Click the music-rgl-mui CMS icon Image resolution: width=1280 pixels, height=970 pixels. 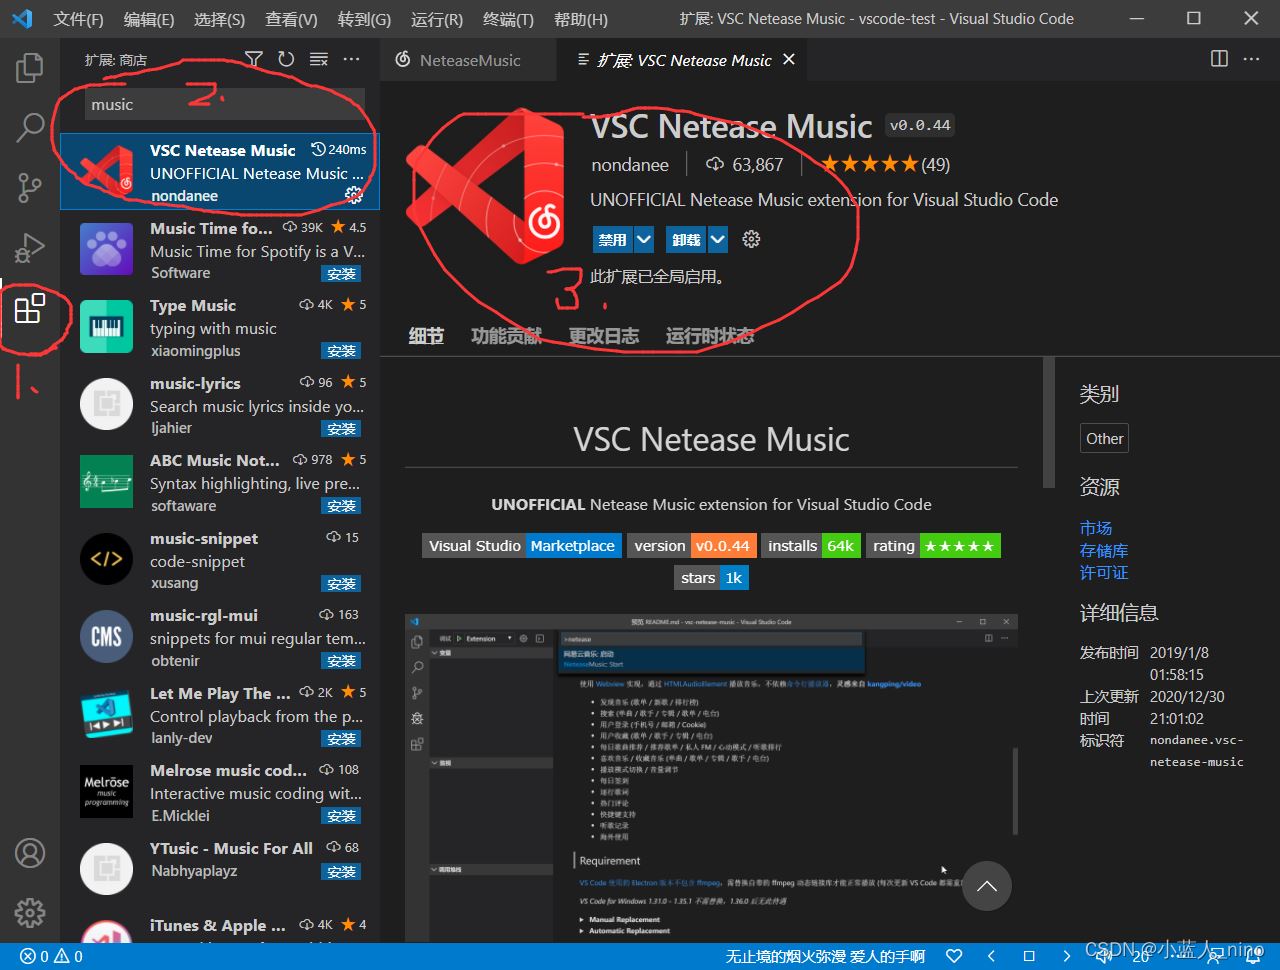click(x=107, y=636)
